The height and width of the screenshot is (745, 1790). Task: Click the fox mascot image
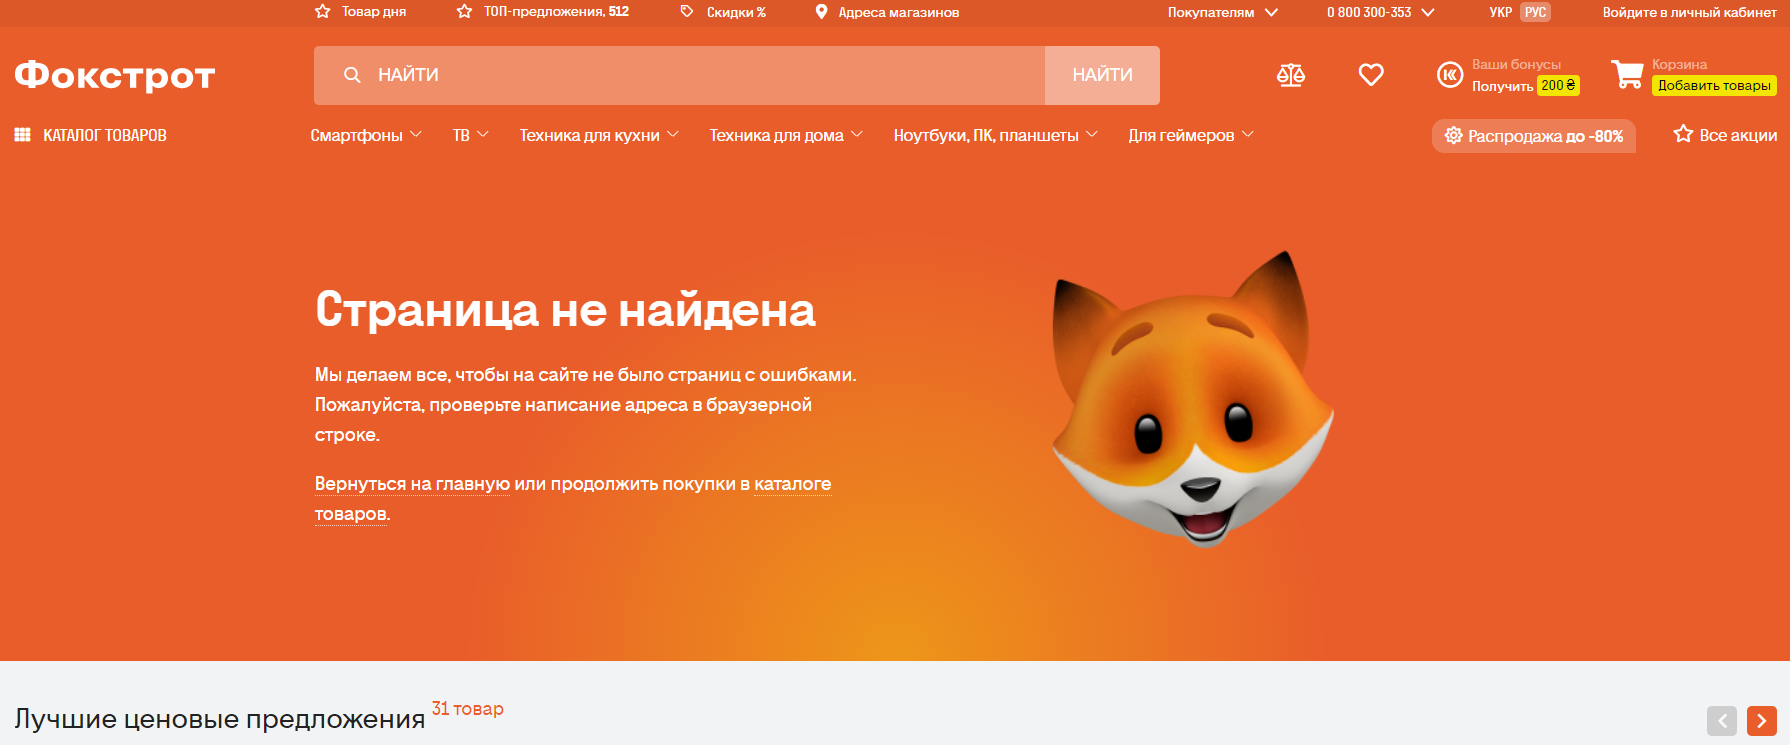coord(1192,400)
